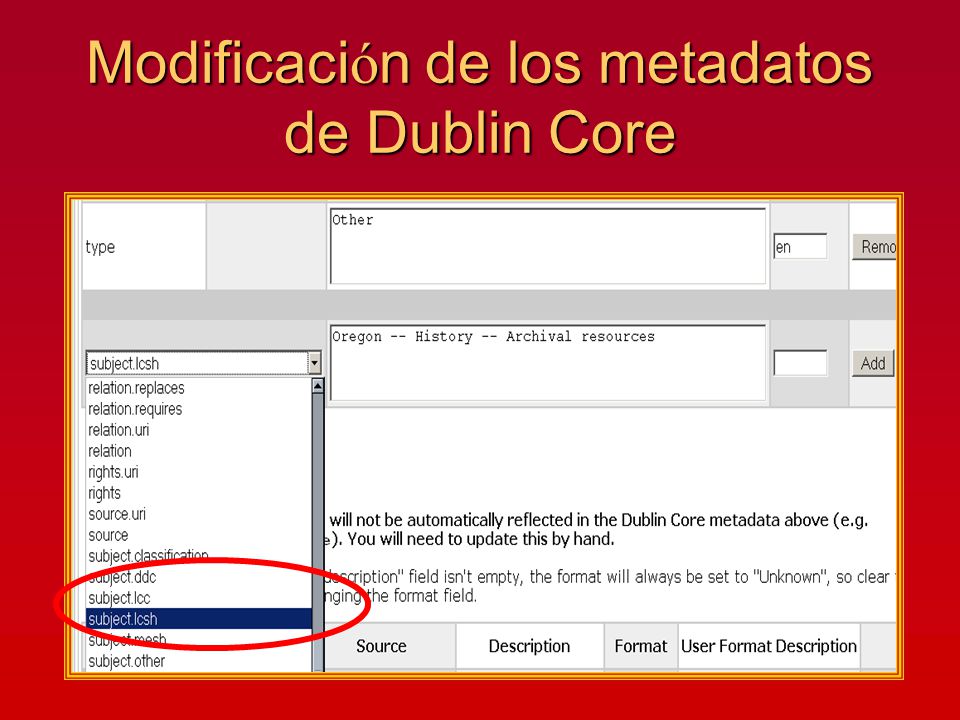Viewport: 960px width, 720px height.
Task: Select relation.requires from the list
Action: coord(199,409)
